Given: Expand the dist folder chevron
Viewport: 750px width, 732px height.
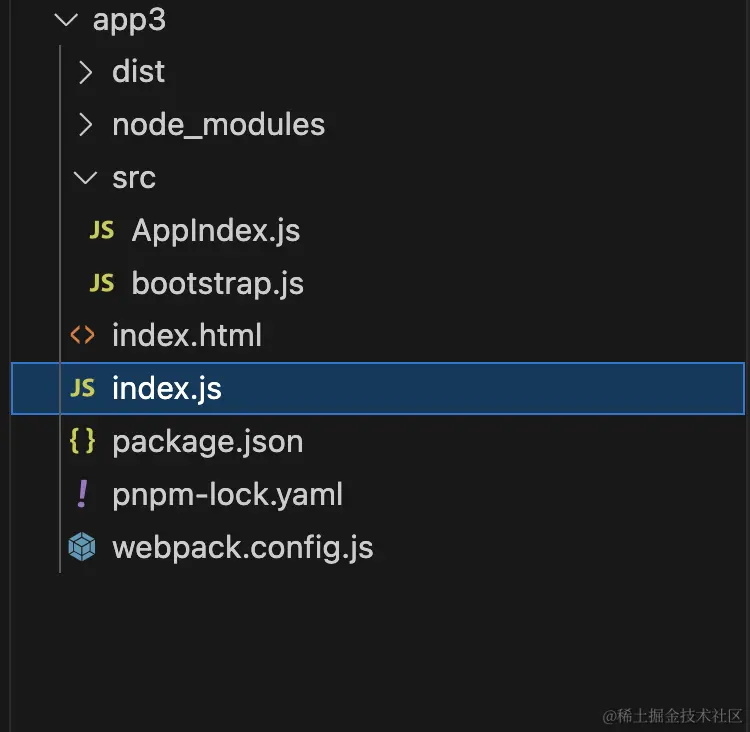Looking at the screenshot, I should (x=86, y=72).
